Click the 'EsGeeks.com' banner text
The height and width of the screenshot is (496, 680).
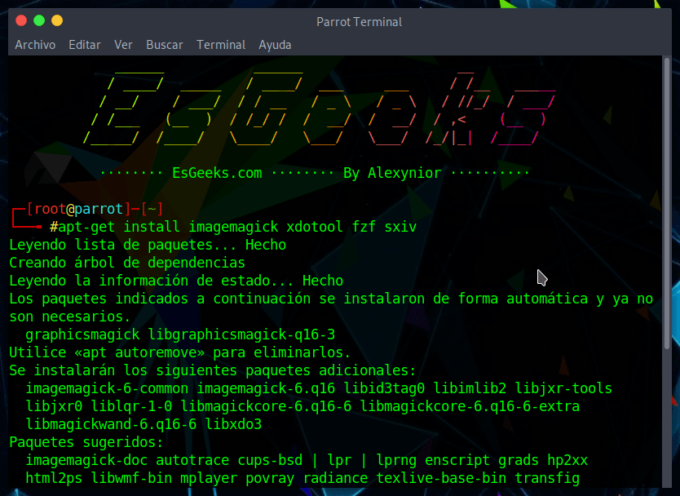tap(217, 173)
